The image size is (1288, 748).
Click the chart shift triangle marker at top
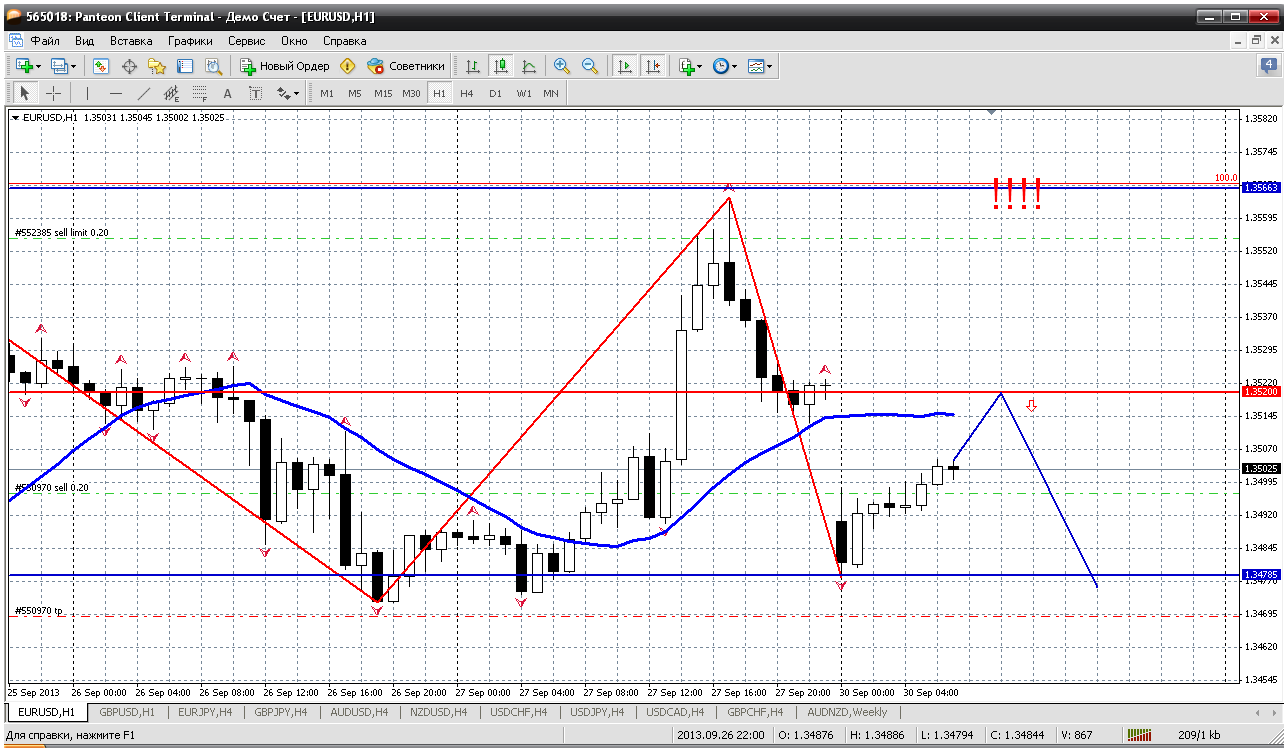[x=992, y=112]
